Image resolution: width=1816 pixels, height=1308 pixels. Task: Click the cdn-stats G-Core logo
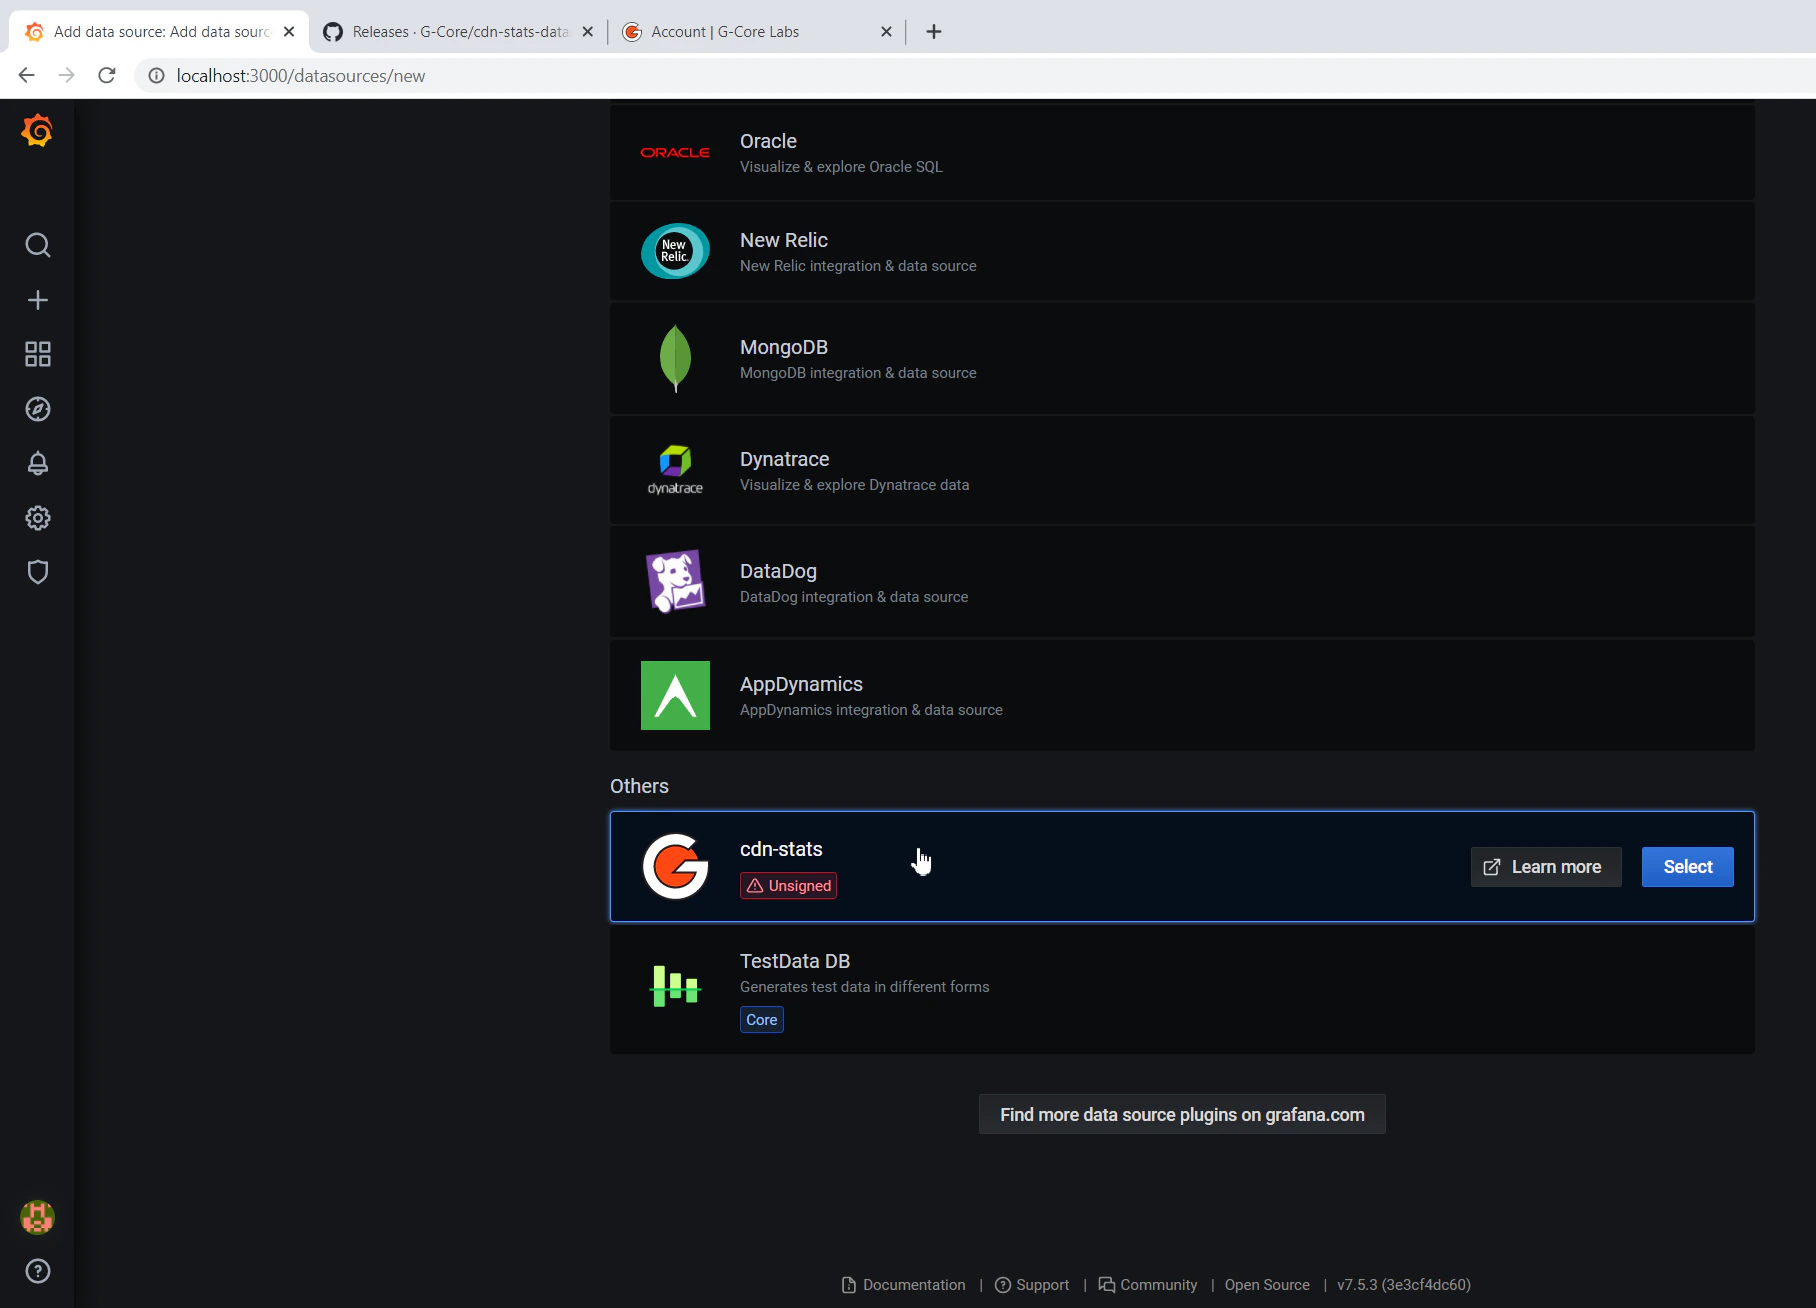[x=675, y=866]
